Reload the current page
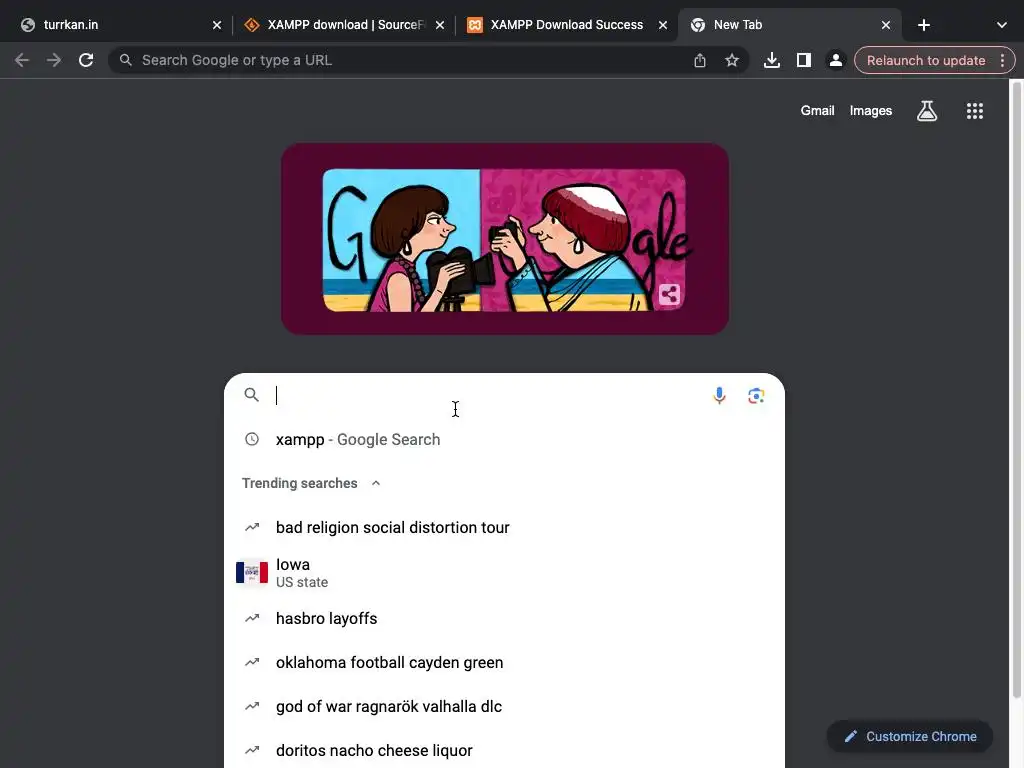The width and height of the screenshot is (1024, 768). click(86, 60)
